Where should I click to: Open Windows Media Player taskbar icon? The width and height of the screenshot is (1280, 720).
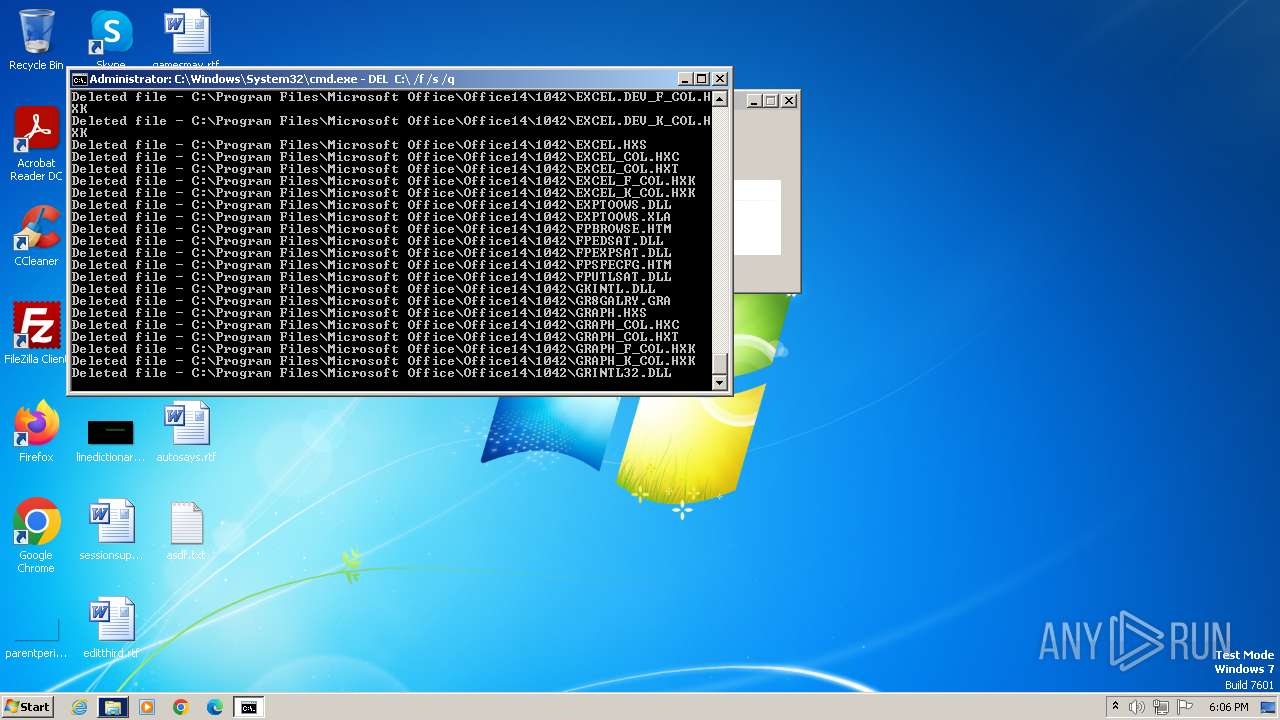tap(147, 707)
